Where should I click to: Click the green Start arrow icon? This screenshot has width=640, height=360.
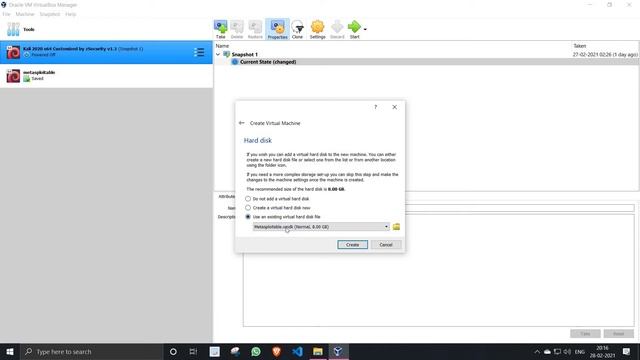click(x=354, y=29)
